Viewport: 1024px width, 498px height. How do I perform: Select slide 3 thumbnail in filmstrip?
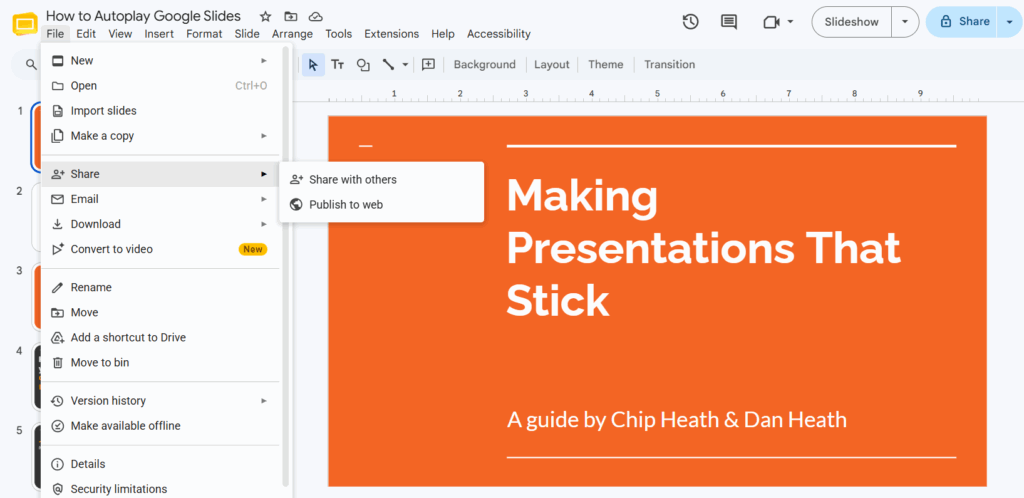[x=37, y=298]
